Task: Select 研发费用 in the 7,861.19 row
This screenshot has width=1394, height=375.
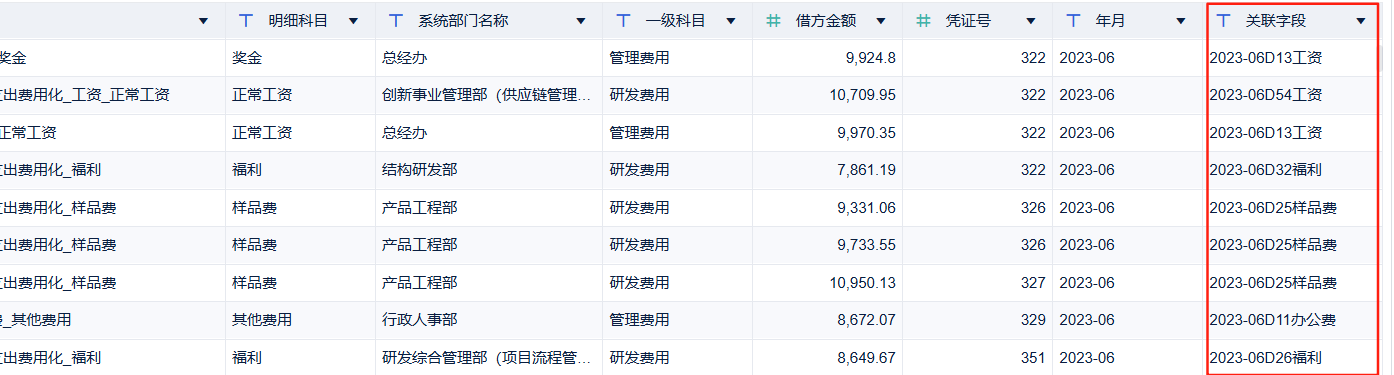Action: coord(639,170)
